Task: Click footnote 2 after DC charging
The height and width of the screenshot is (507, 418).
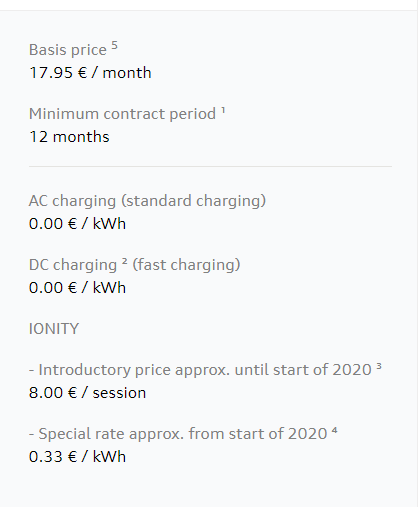Action: click(124, 261)
